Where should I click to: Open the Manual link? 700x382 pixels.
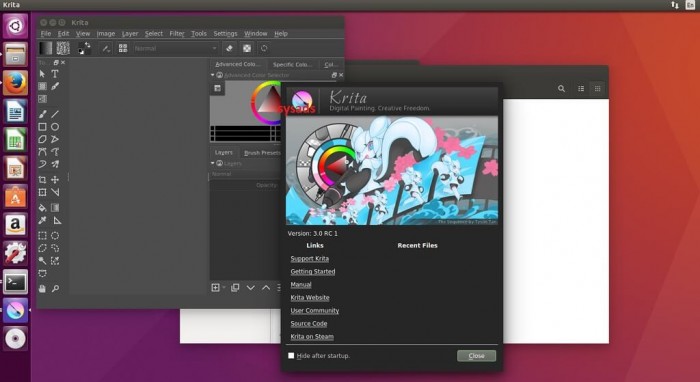[x=301, y=284]
